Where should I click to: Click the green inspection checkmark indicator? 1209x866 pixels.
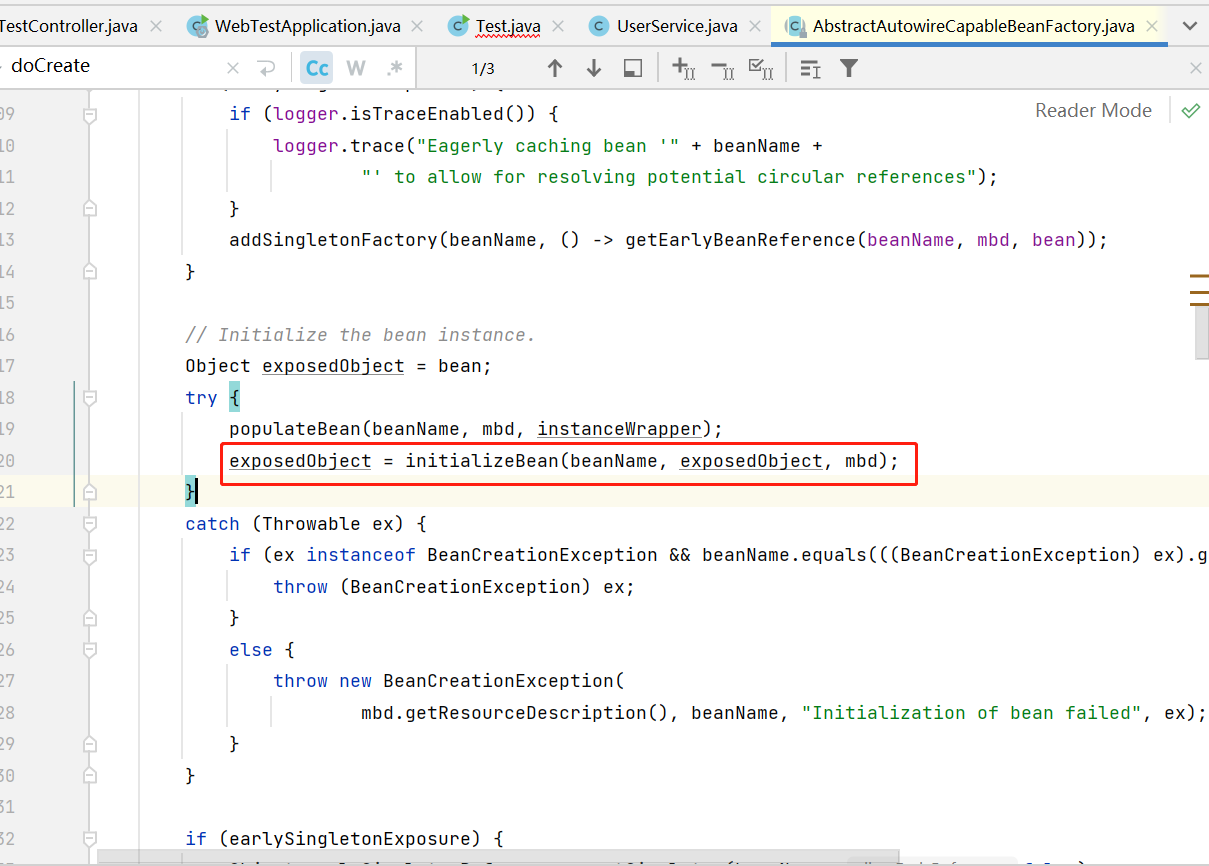pyautogui.click(x=1190, y=110)
